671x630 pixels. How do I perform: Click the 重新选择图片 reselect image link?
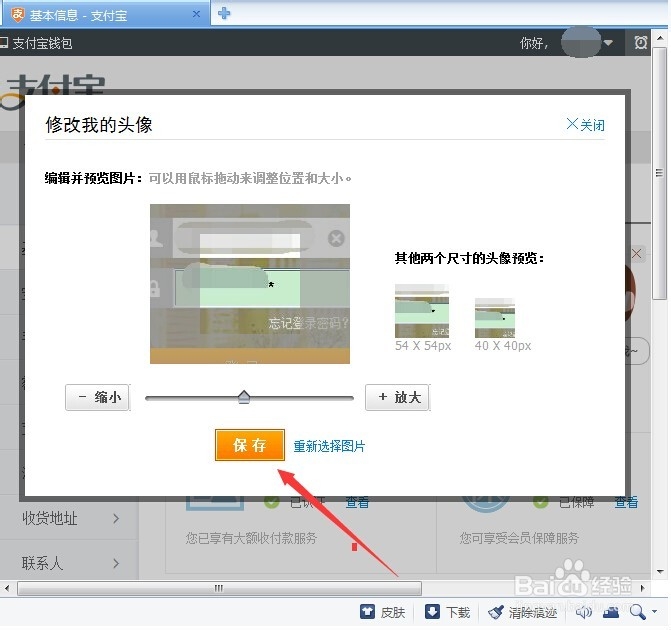tap(329, 446)
